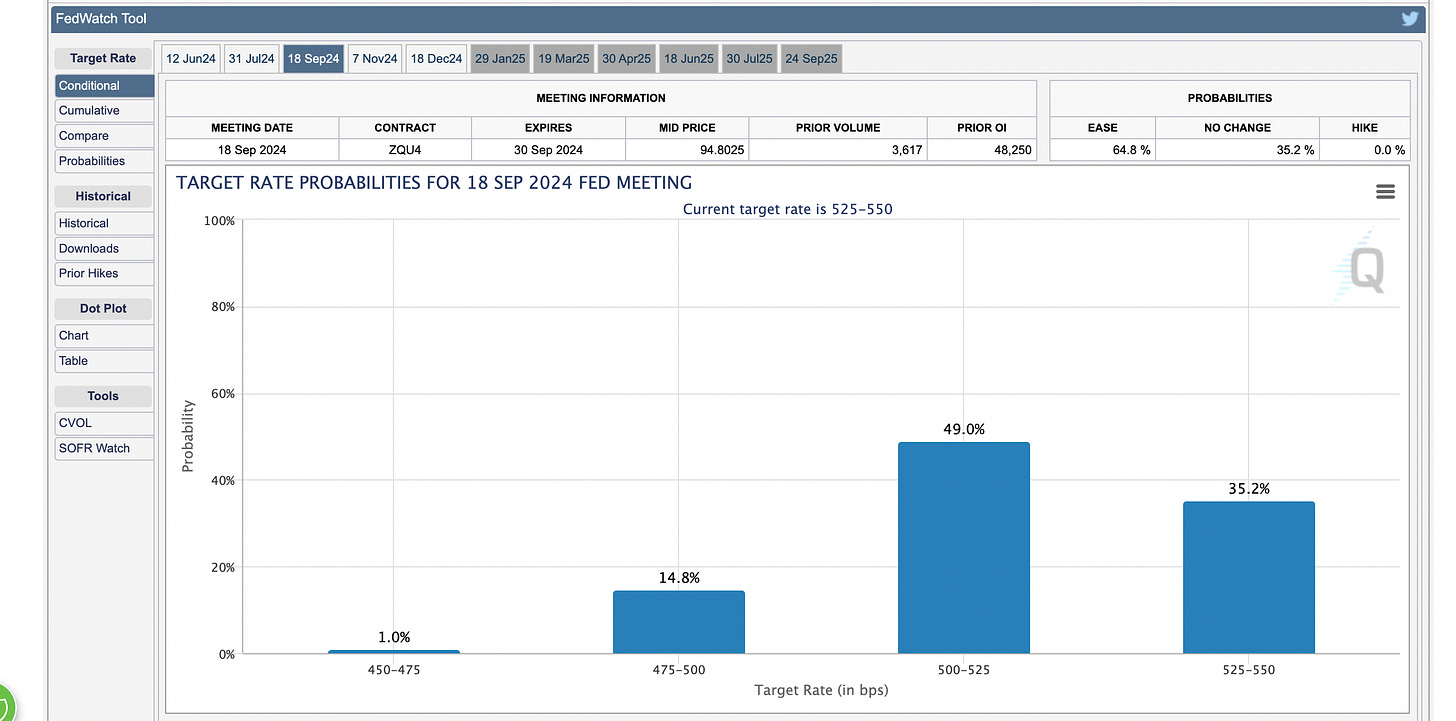1456x721 pixels.
Task: Click the 450-475 probability bar
Action: click(394, 652)
